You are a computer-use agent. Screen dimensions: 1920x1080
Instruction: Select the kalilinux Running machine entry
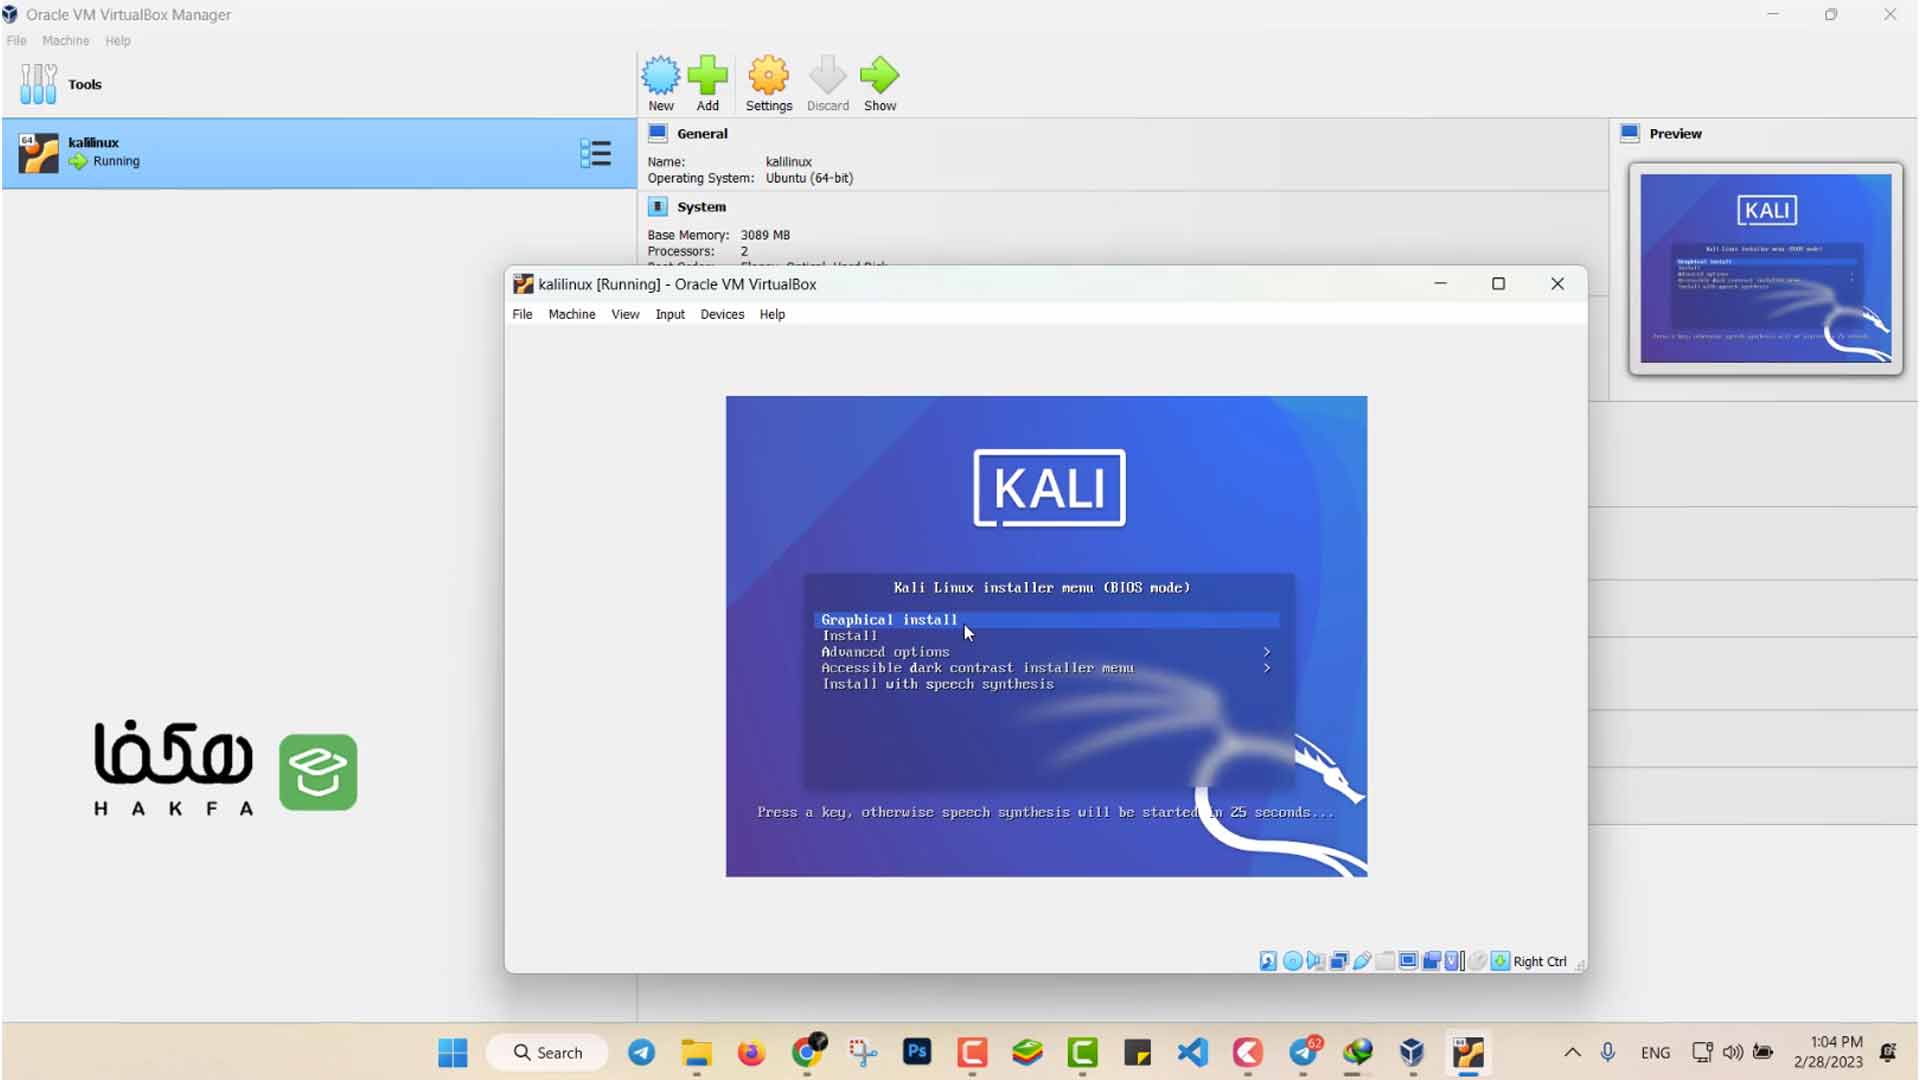[x=319, y=153]
